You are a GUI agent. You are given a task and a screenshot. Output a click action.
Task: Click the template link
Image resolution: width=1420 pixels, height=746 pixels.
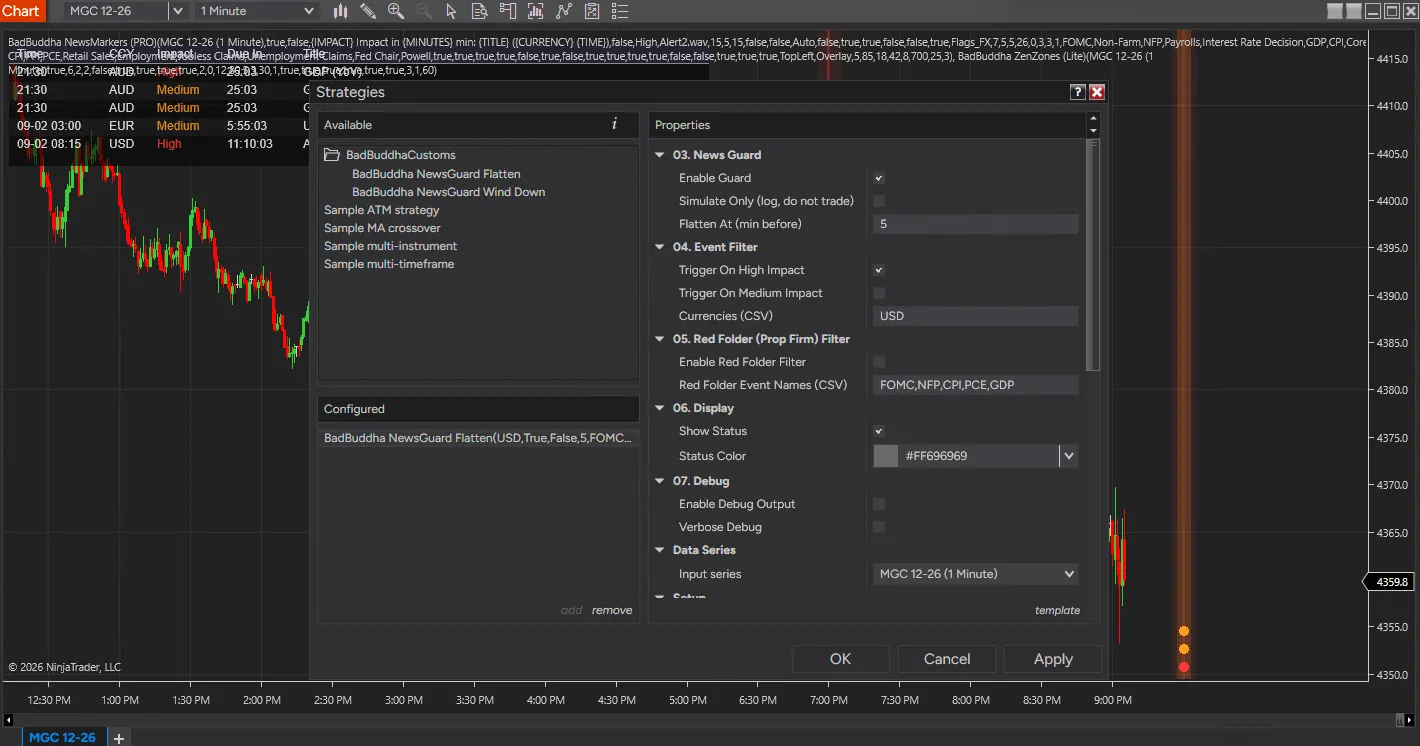[1057, 610]
